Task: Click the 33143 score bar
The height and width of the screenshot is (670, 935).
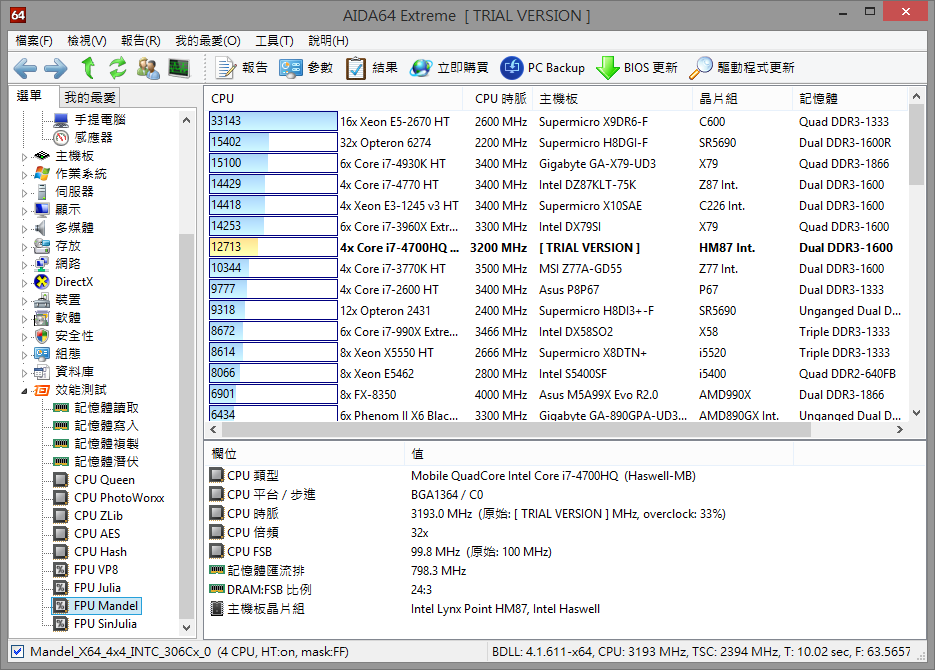Action: [273, 121]
